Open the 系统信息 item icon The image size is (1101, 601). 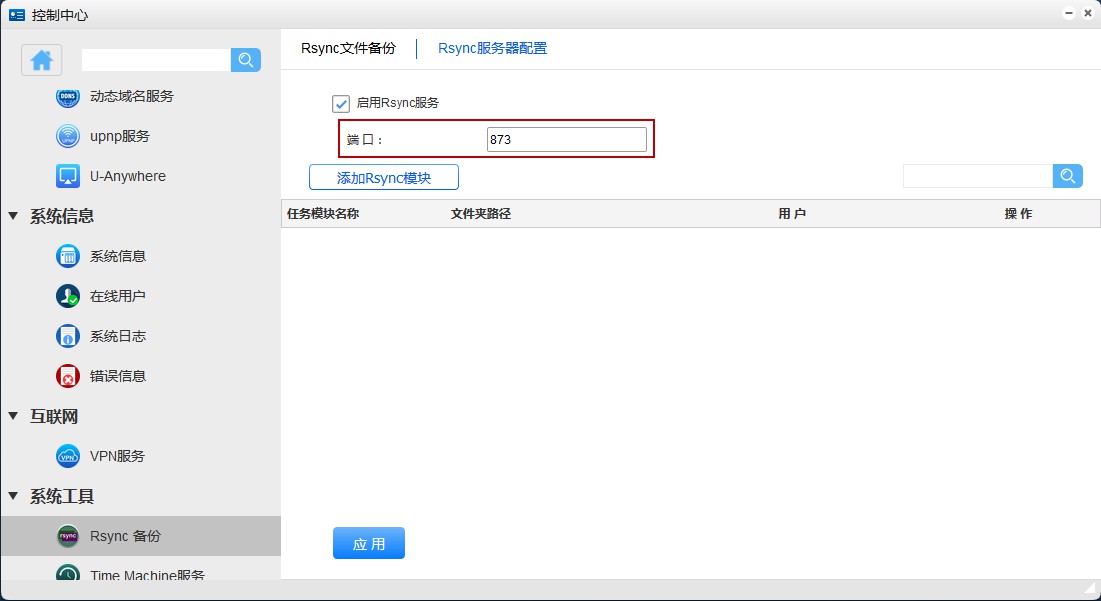pyautogui.click(x=68, y=257)
